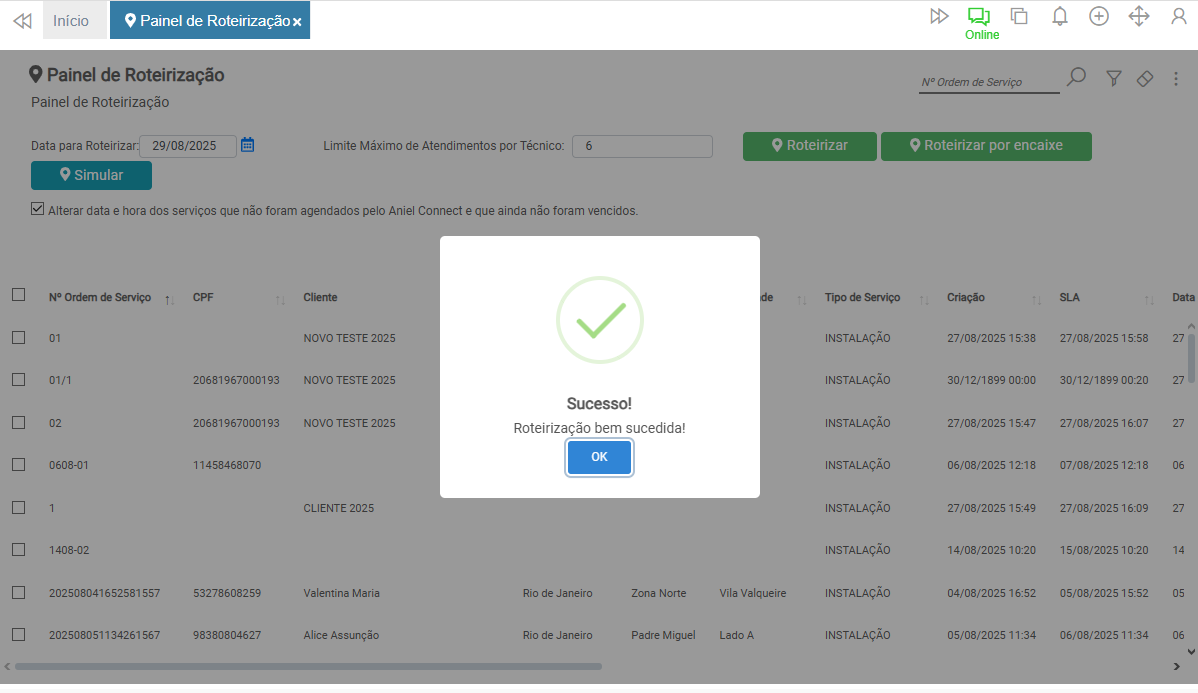Image resolution: width=1198 pixels, height=693 pixels.
Task: Sort by Nº Ordem de Serviço column
Action: [100, 298]
